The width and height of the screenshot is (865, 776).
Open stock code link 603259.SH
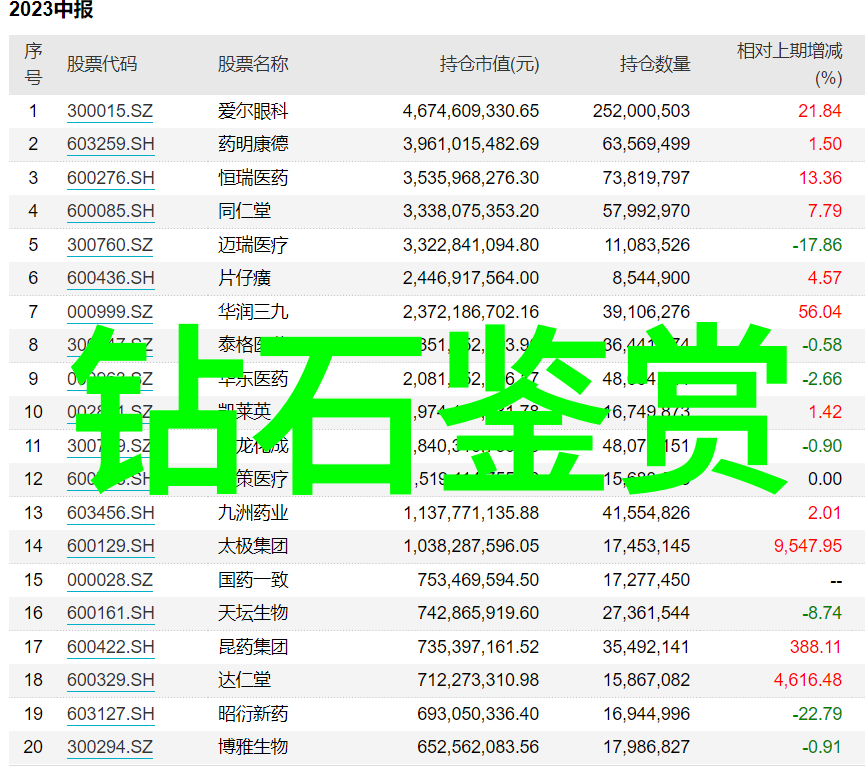pos(110,145)
